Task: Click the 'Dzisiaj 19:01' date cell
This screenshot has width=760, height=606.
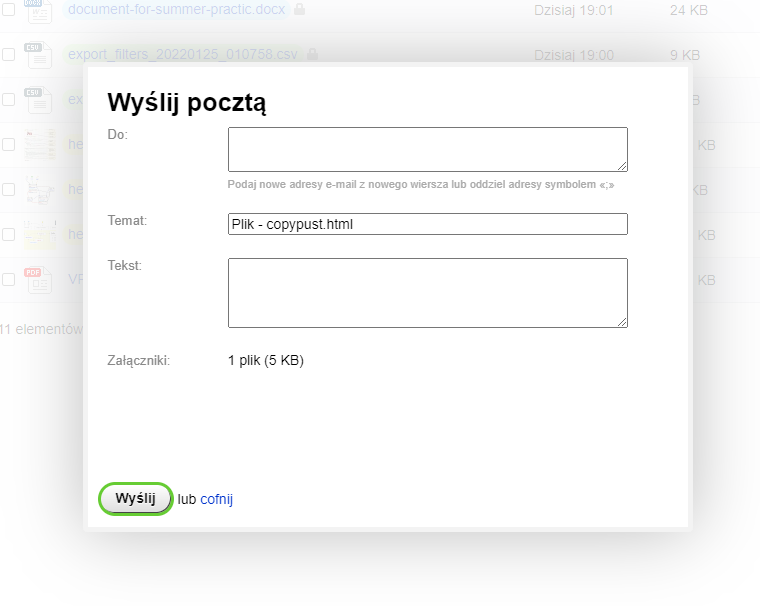Action: point(574,10)
